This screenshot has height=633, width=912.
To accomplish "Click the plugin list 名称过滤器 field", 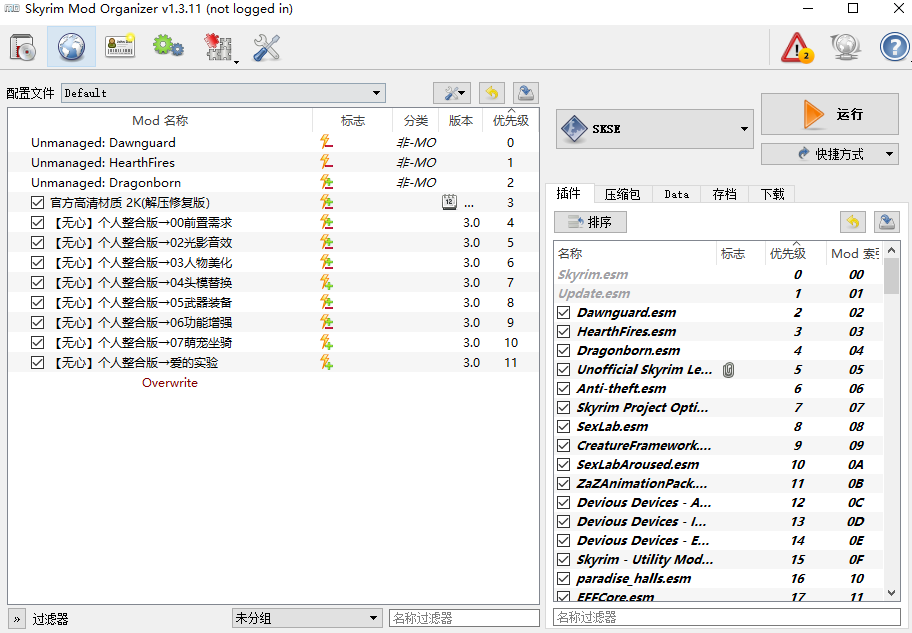I will [x=726, y=617].
